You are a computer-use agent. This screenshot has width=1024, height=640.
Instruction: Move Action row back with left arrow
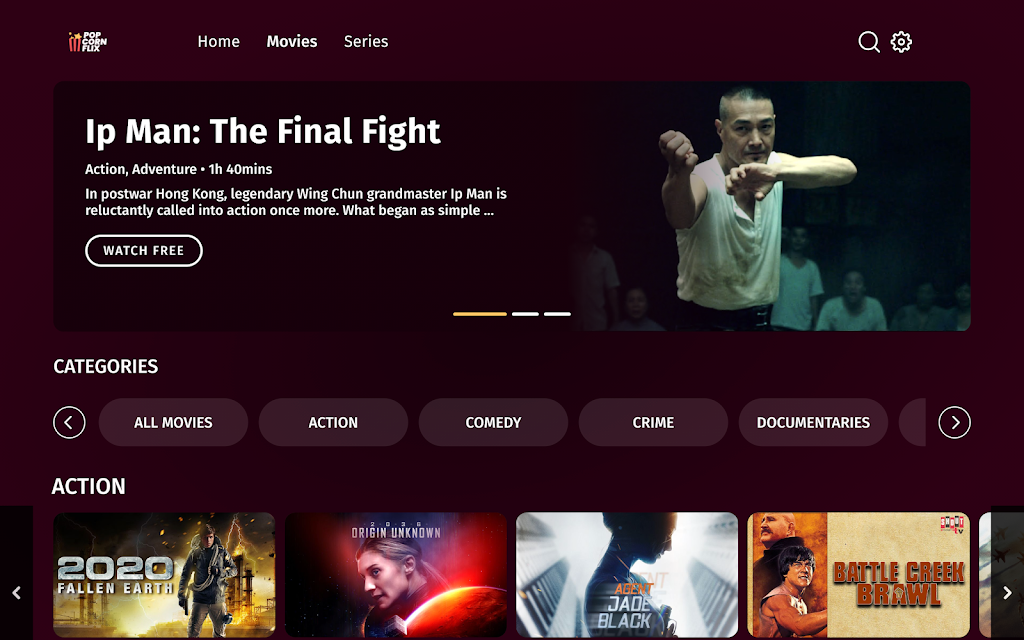click(16, 592)
